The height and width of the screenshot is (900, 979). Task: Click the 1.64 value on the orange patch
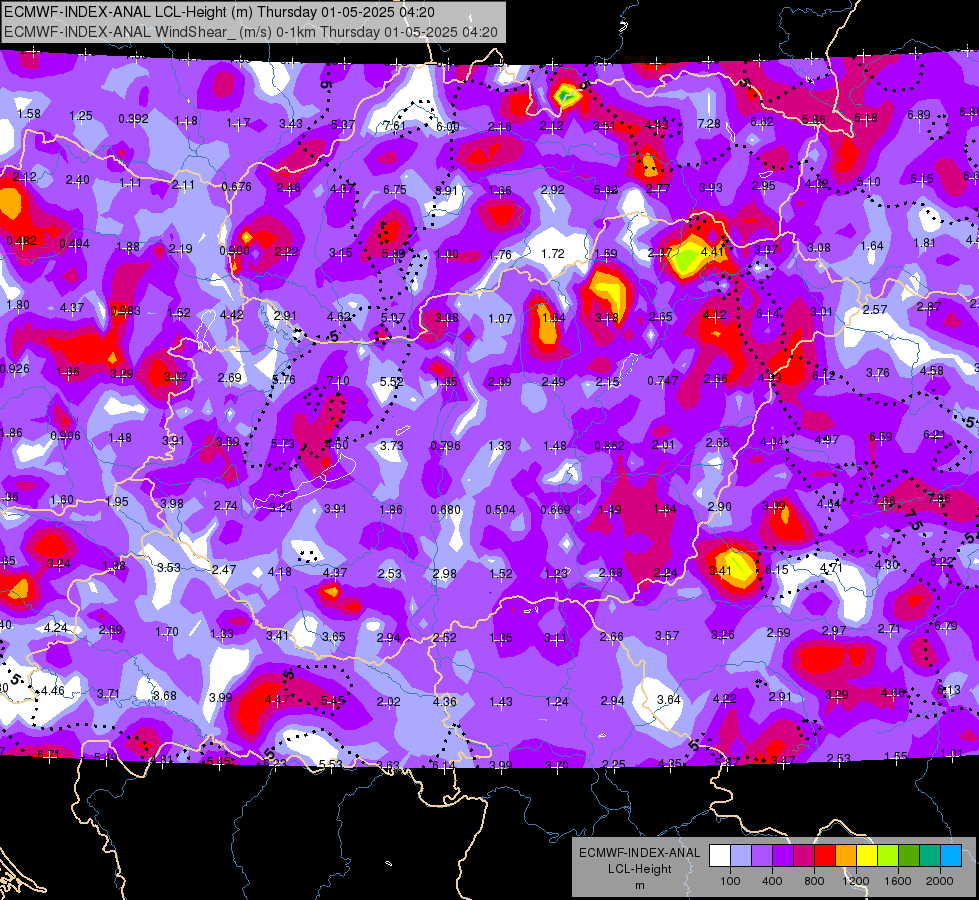pyautogui.click(x=553, y=318)
